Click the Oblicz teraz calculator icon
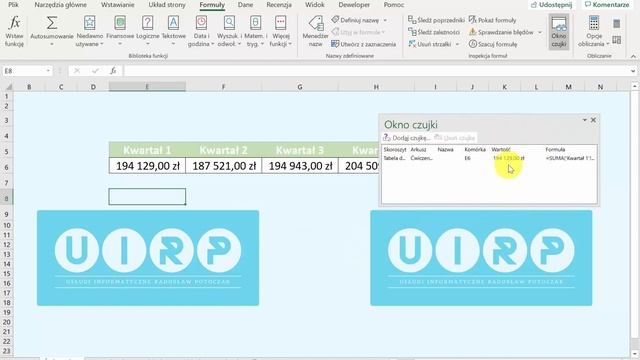The height and width of the screenshot is (360, 640). 617,24
